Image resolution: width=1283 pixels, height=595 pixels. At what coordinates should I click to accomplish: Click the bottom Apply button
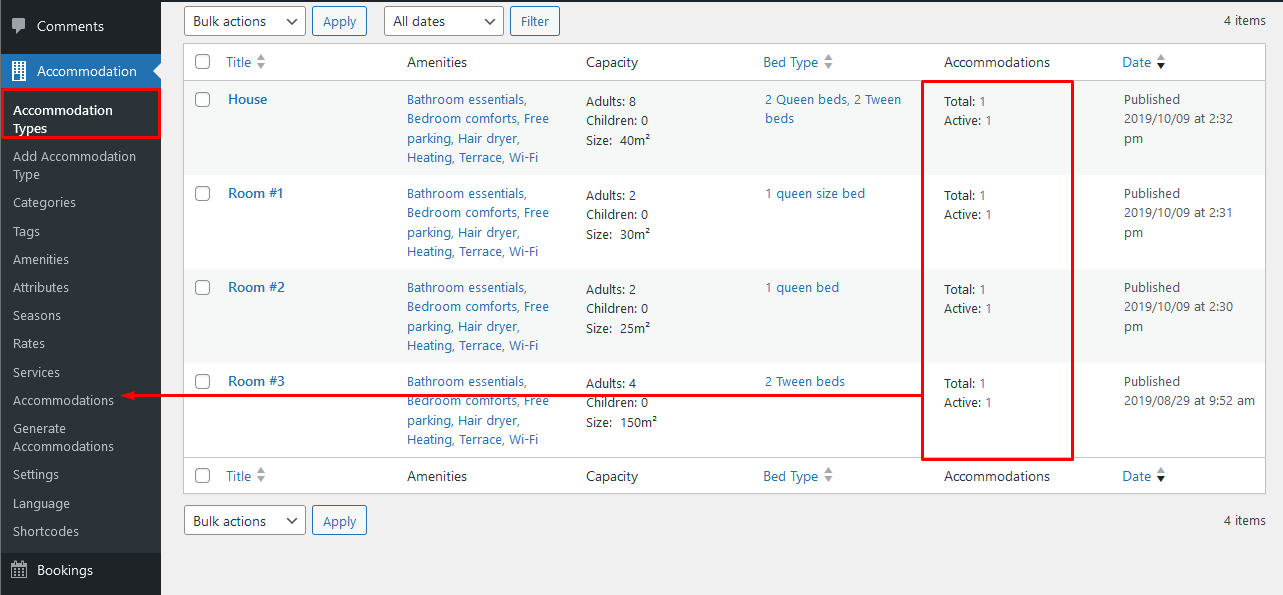(339, 521)
